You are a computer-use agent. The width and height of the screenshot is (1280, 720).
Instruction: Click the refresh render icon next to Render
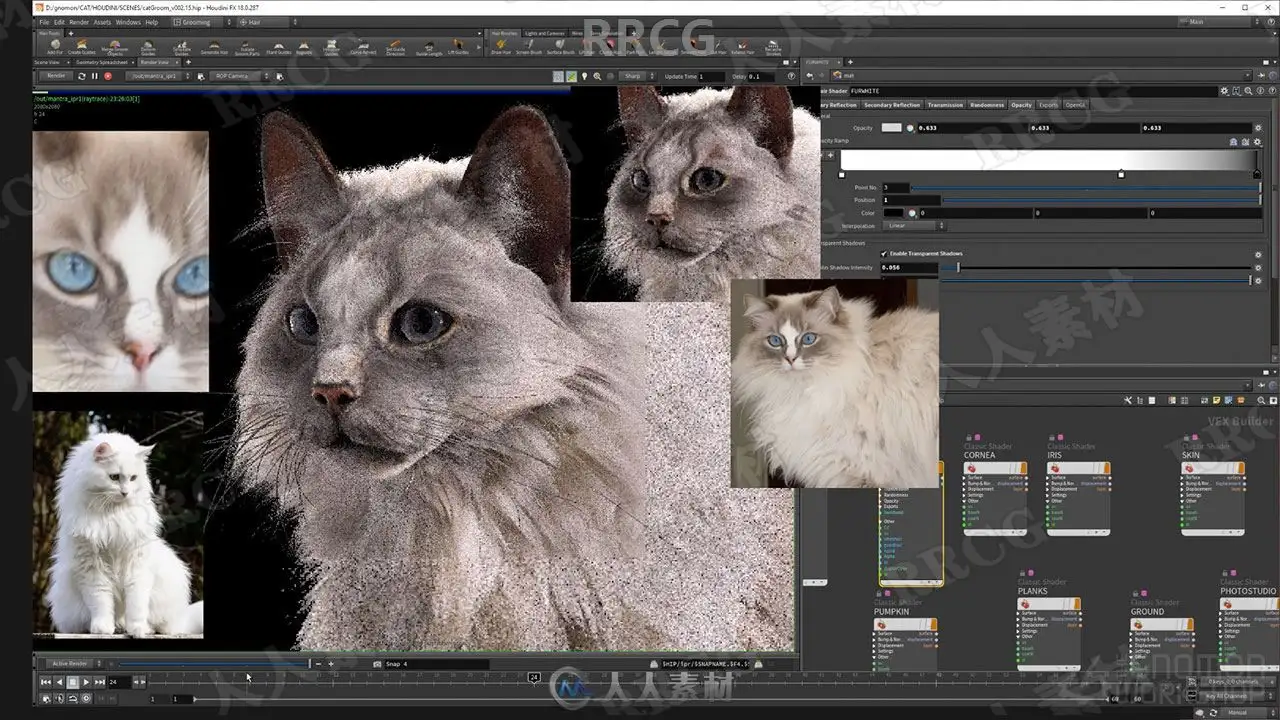[82, 76]
